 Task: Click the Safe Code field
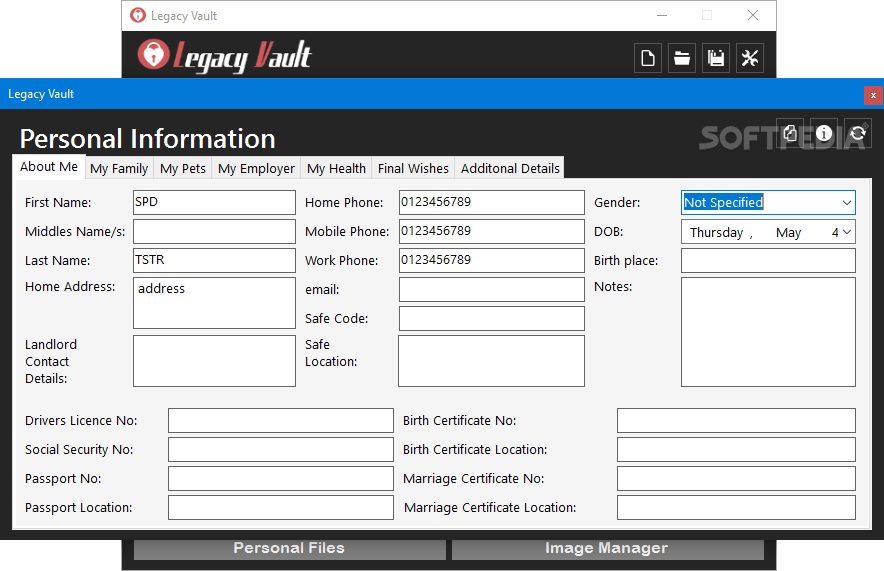click(492, 318)
